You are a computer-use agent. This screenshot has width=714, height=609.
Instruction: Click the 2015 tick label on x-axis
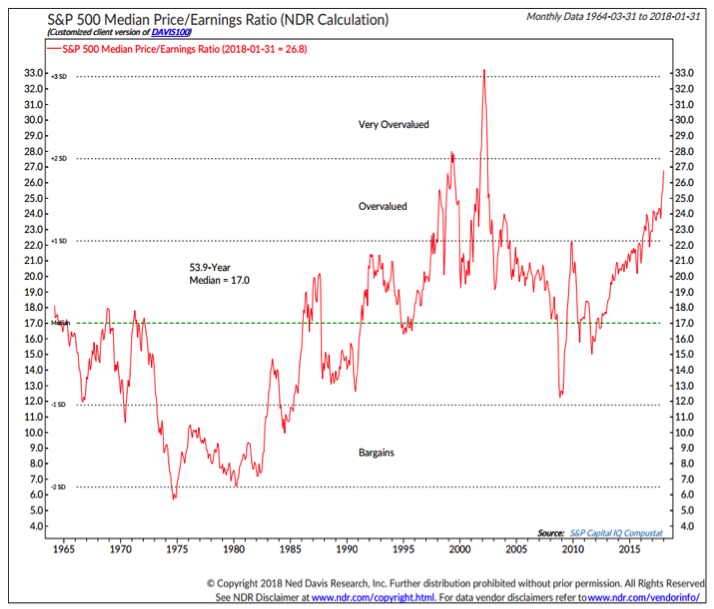click(x=629, y=549)
